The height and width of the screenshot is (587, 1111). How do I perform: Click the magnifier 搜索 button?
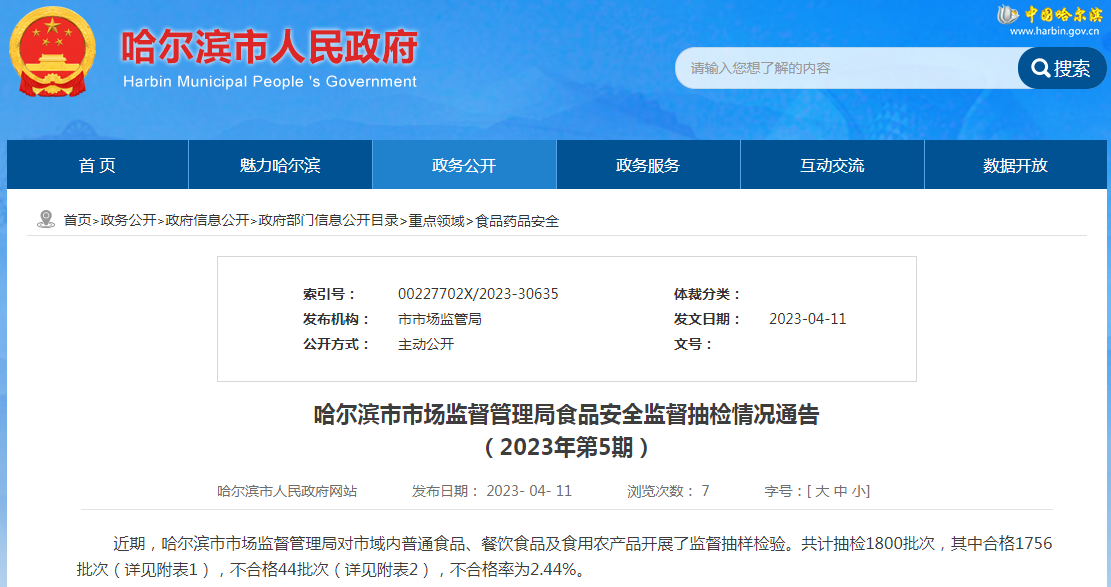(x=1062, y=68)
